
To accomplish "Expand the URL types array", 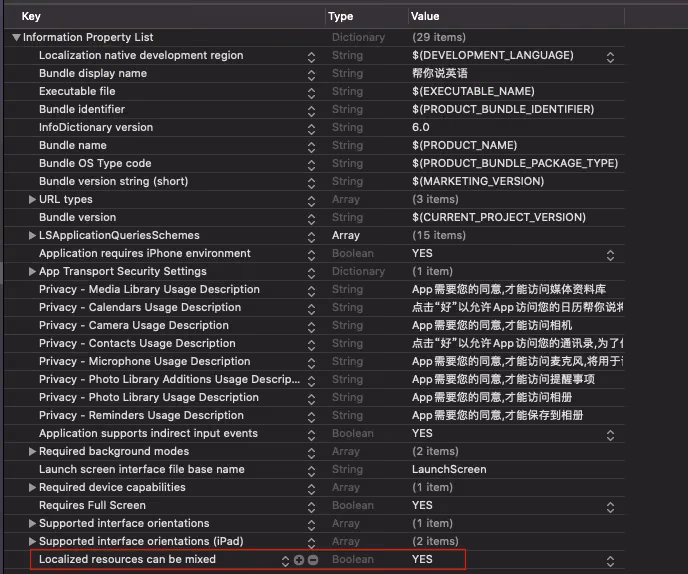I will [x=33, y=200].
